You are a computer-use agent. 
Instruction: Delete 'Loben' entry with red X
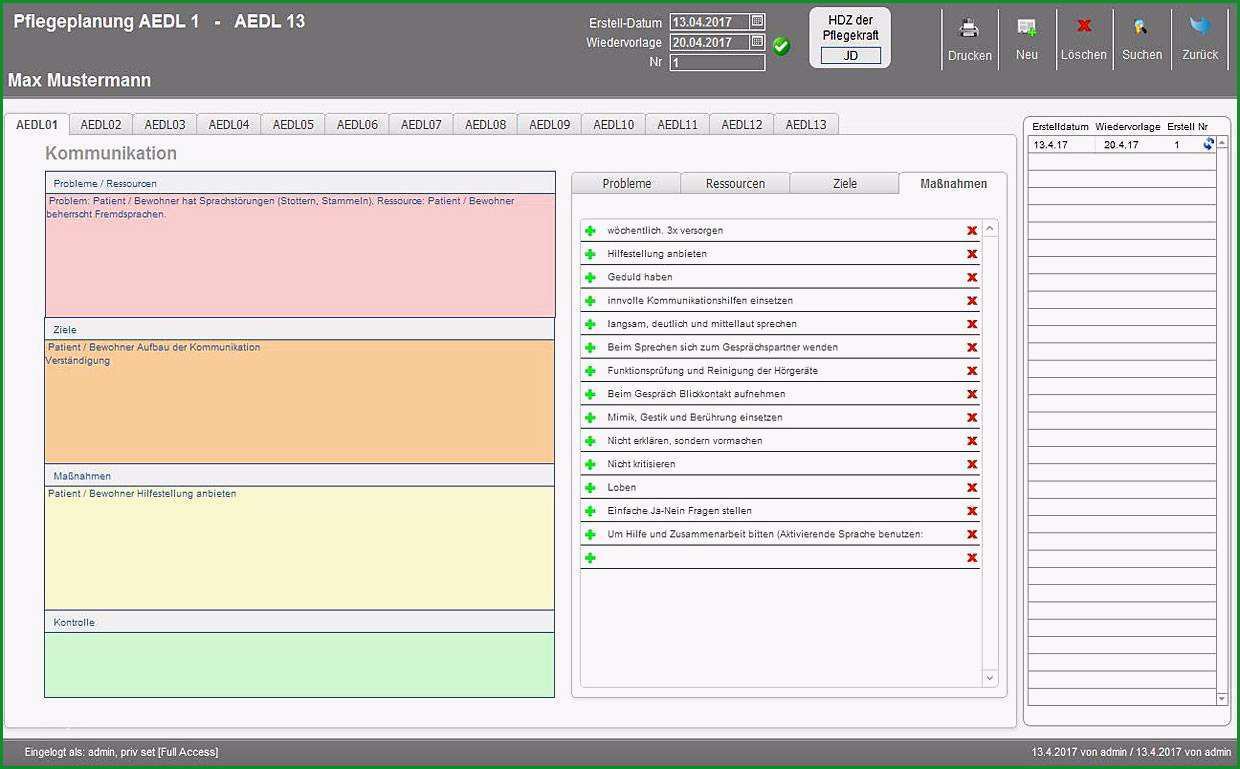(972, 488)
